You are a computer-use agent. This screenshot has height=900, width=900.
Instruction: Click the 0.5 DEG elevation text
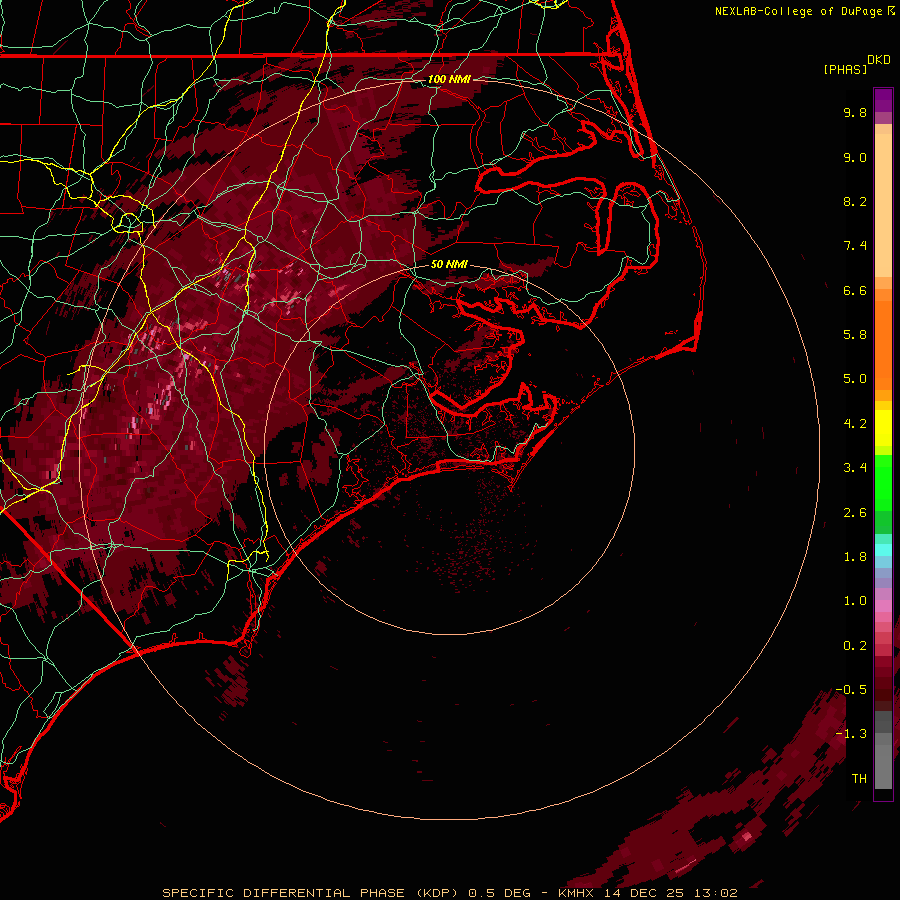[499, 893]
